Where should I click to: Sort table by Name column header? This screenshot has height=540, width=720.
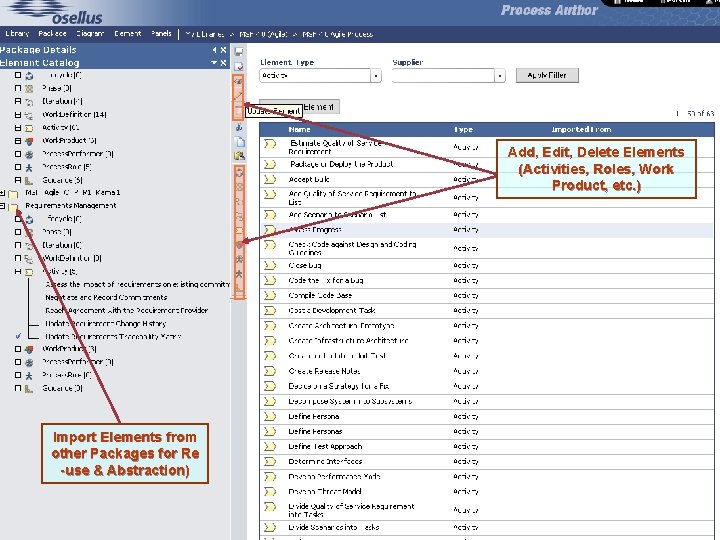[300, 130]
